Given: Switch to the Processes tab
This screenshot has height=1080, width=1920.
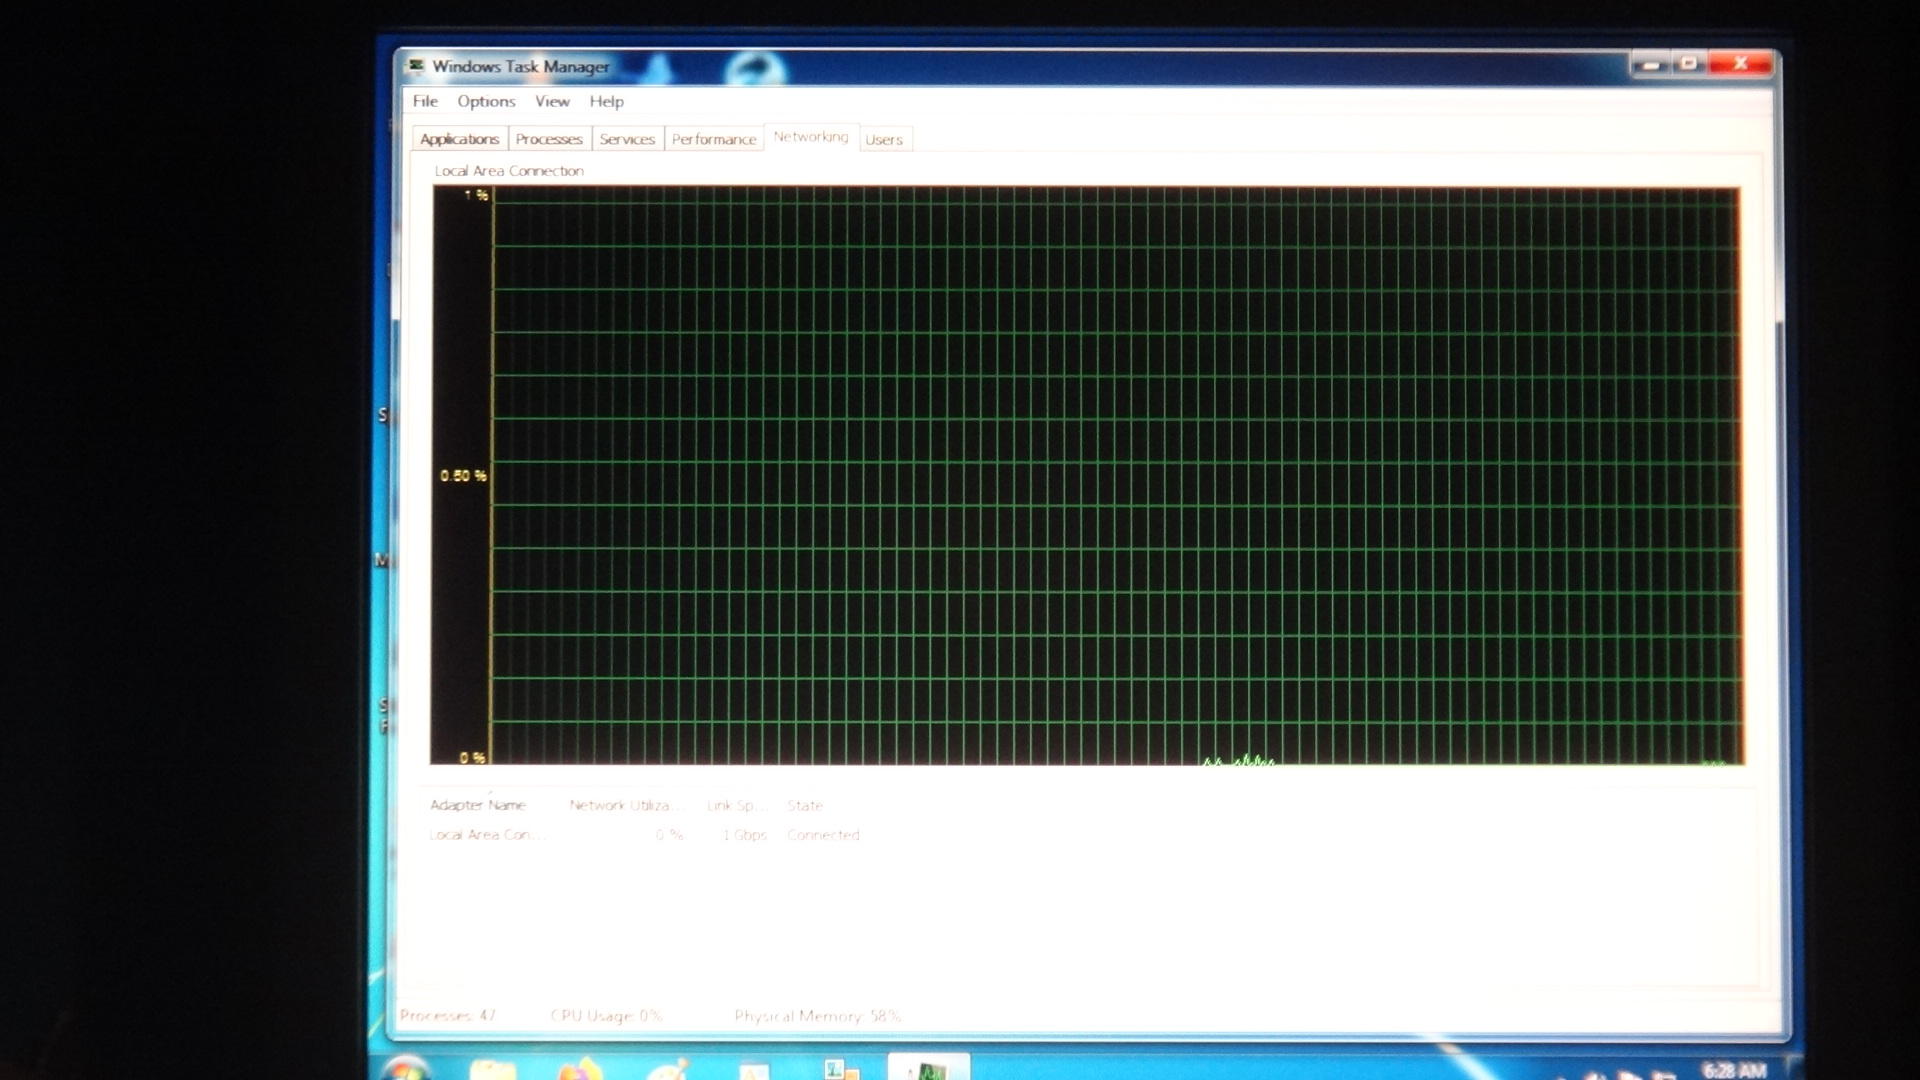Looking at the screenshot, I should click(549, 139).
